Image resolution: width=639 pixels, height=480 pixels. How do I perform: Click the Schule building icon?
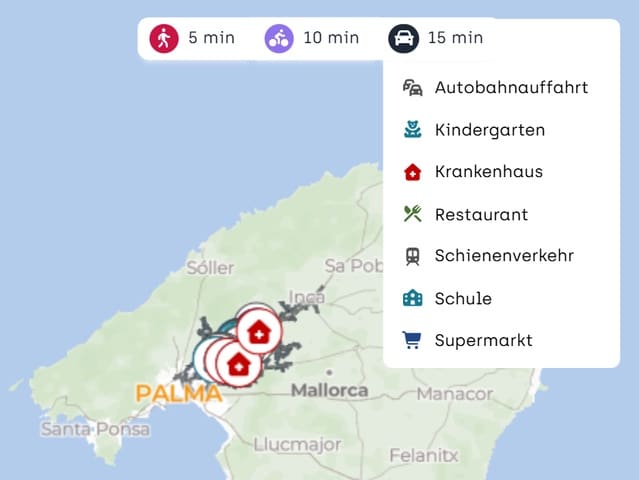412,298
